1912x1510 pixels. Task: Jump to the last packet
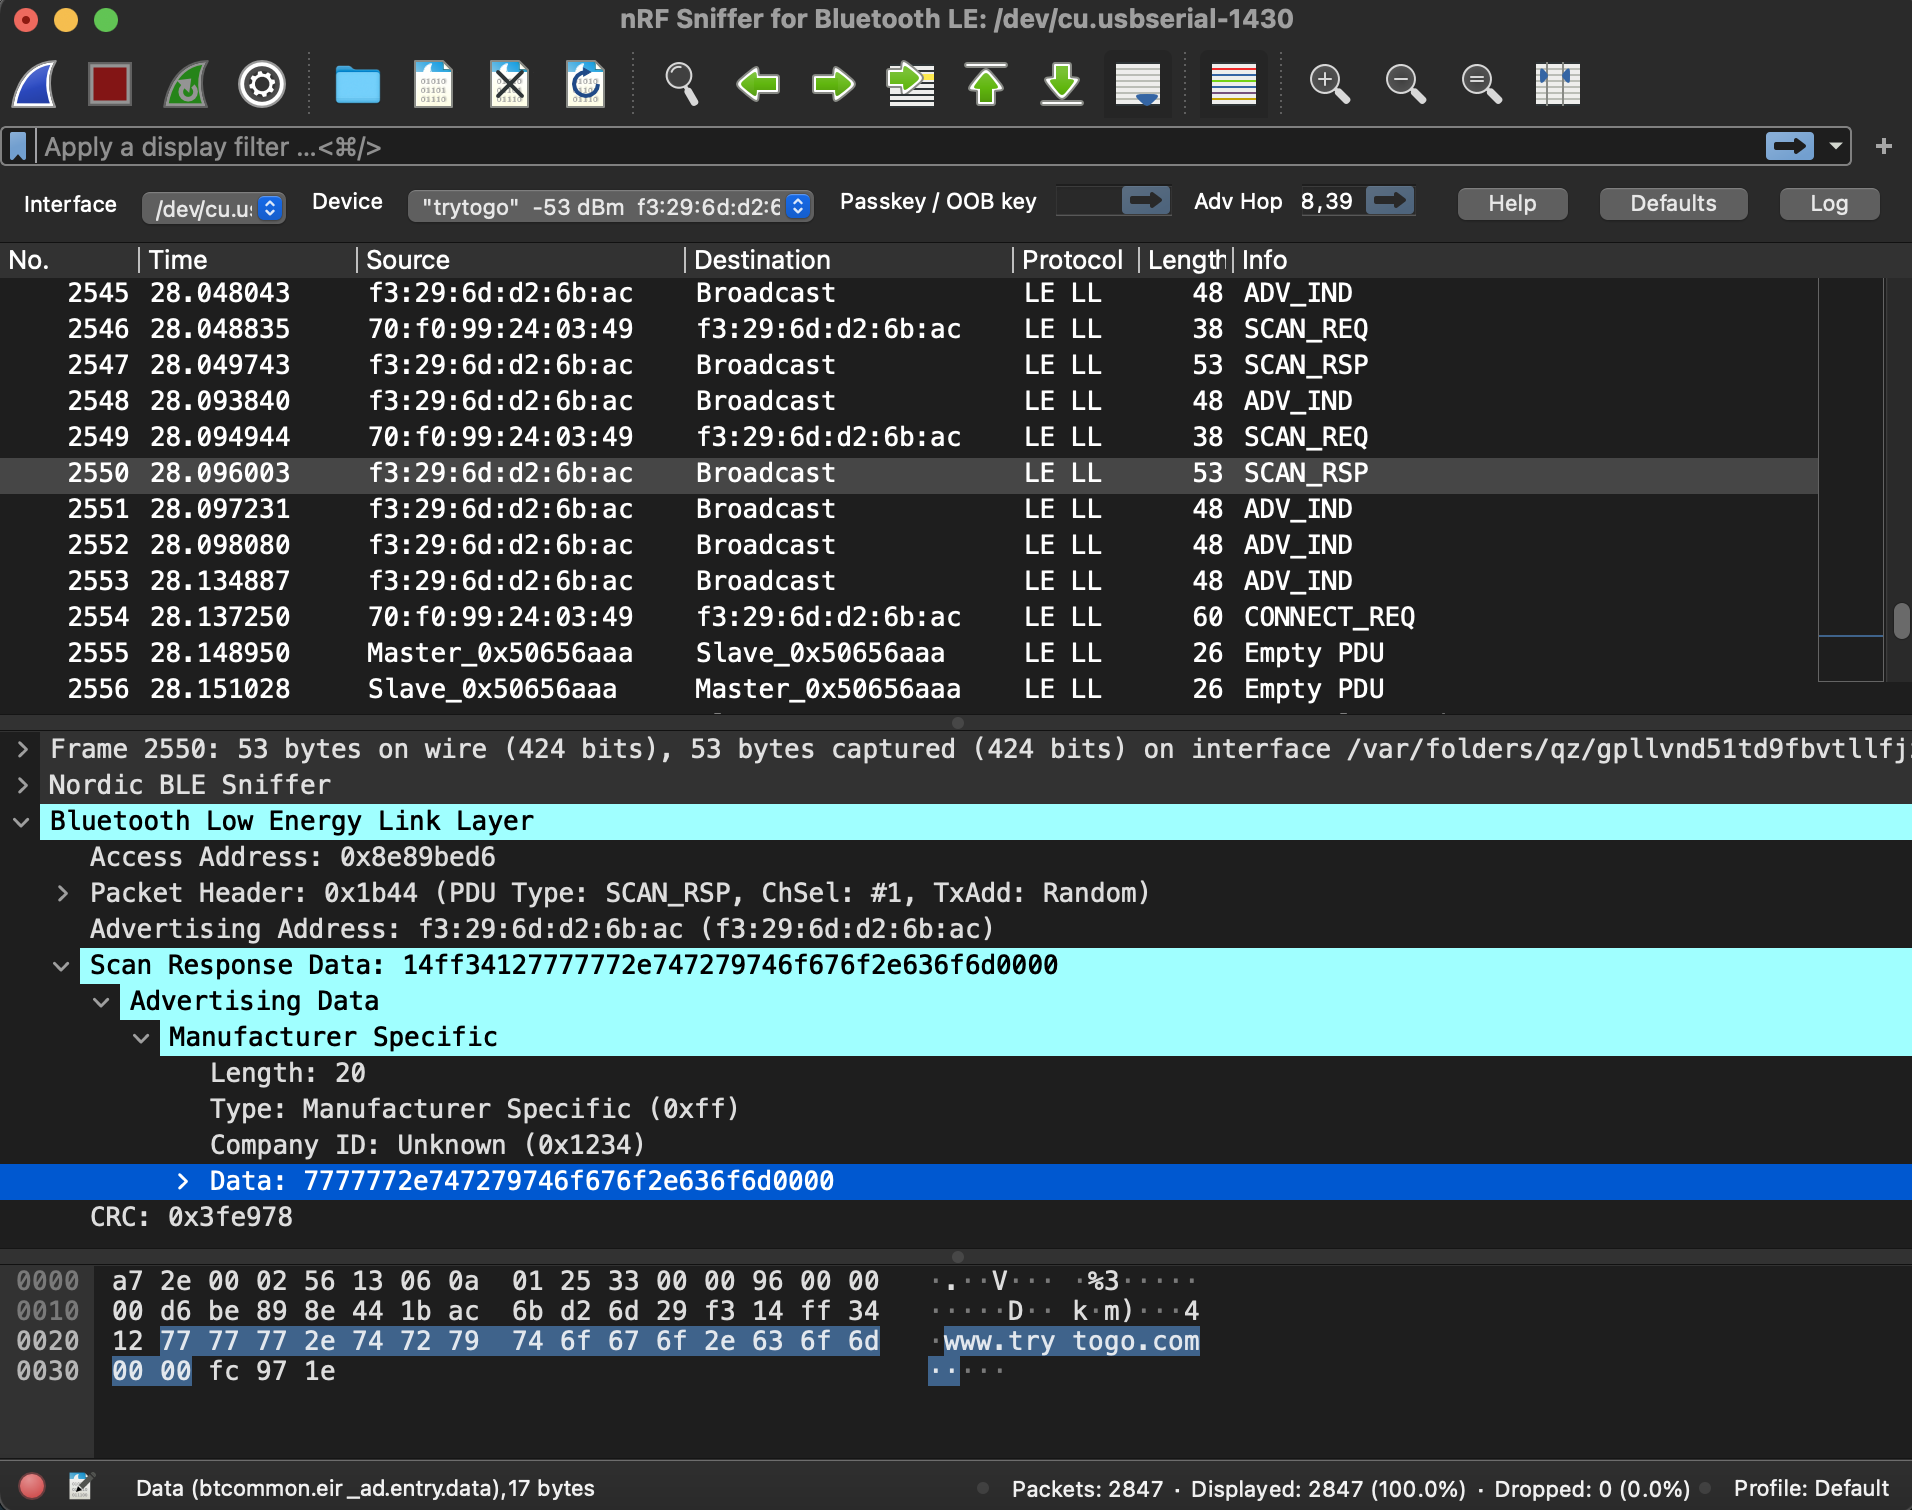pos(1062,84)
